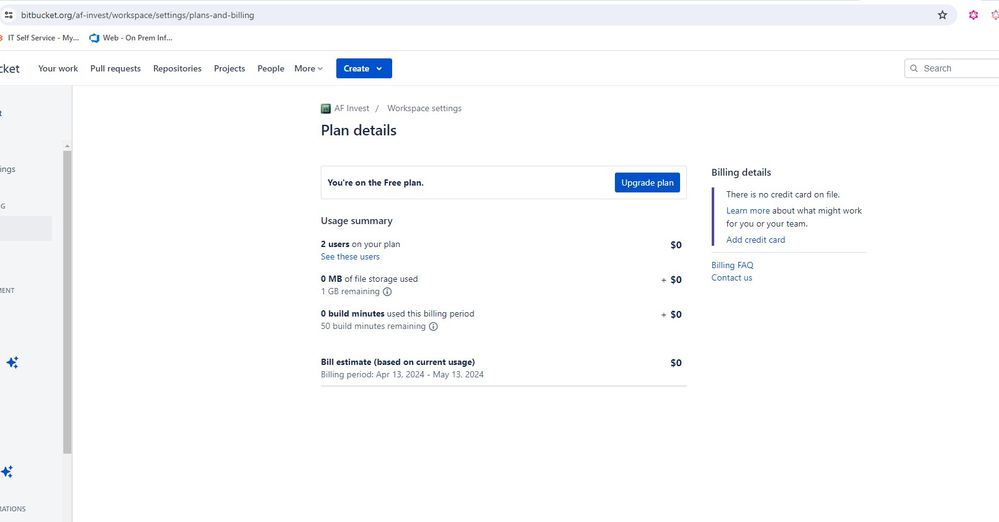999x522 pixels.
Task: Show info about file storage remaining
Action: point(387,291)
